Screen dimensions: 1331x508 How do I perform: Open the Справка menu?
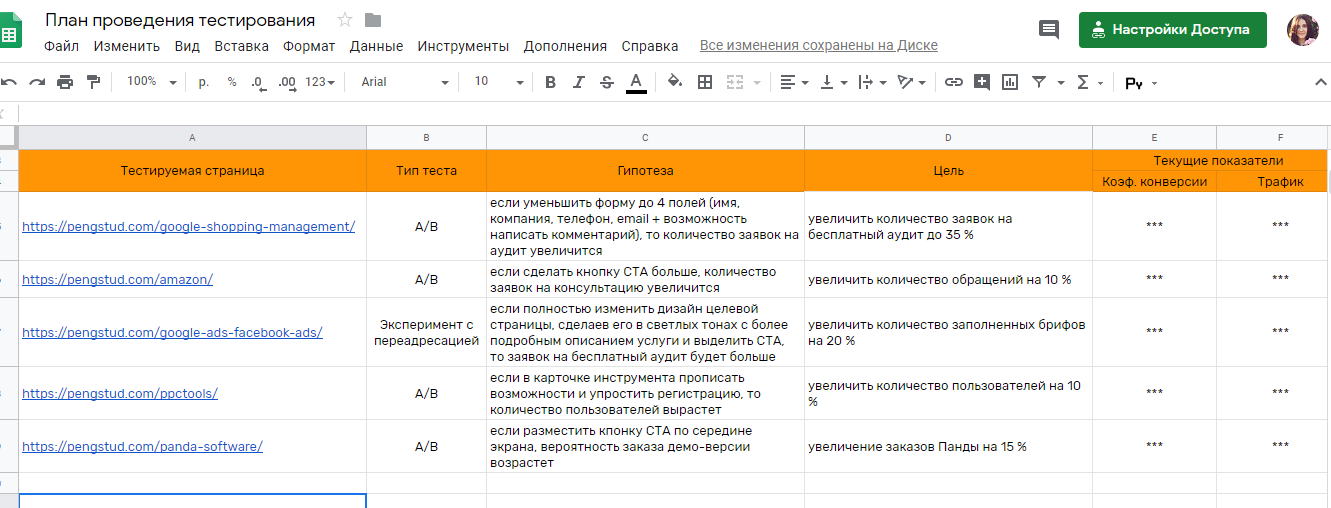pos(650,46)
